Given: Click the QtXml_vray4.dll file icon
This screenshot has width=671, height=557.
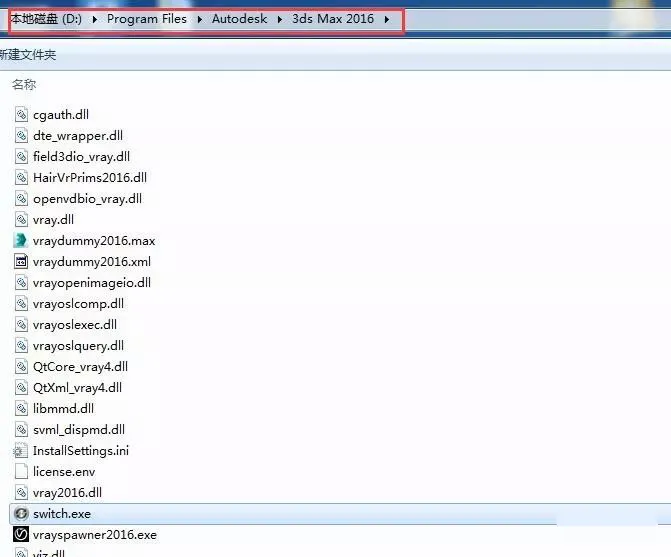Looking at the screenshot, I should coord(21,387).
